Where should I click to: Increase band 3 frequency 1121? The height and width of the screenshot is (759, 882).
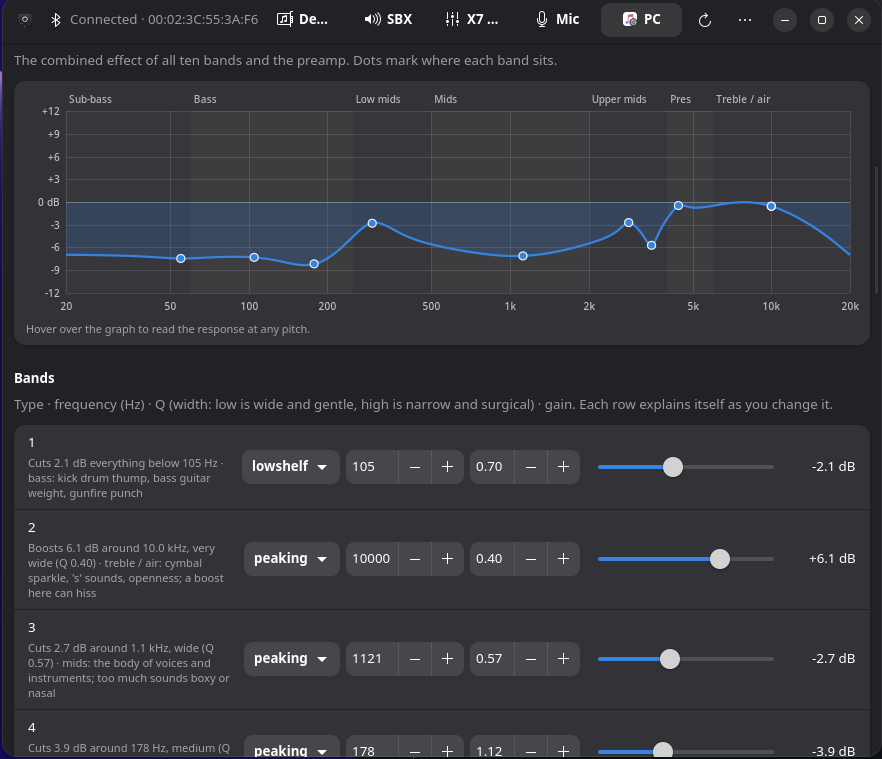pos(448,659)
